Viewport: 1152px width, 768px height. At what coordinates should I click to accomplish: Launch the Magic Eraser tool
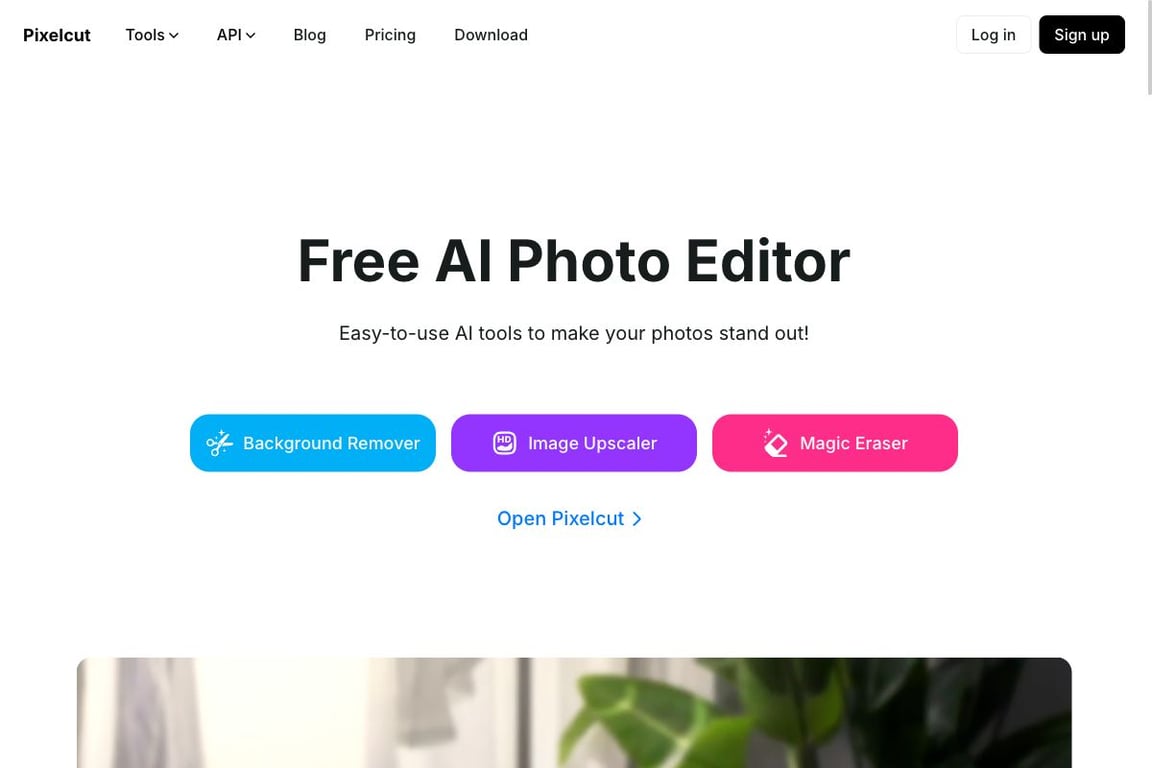(835, 443)
